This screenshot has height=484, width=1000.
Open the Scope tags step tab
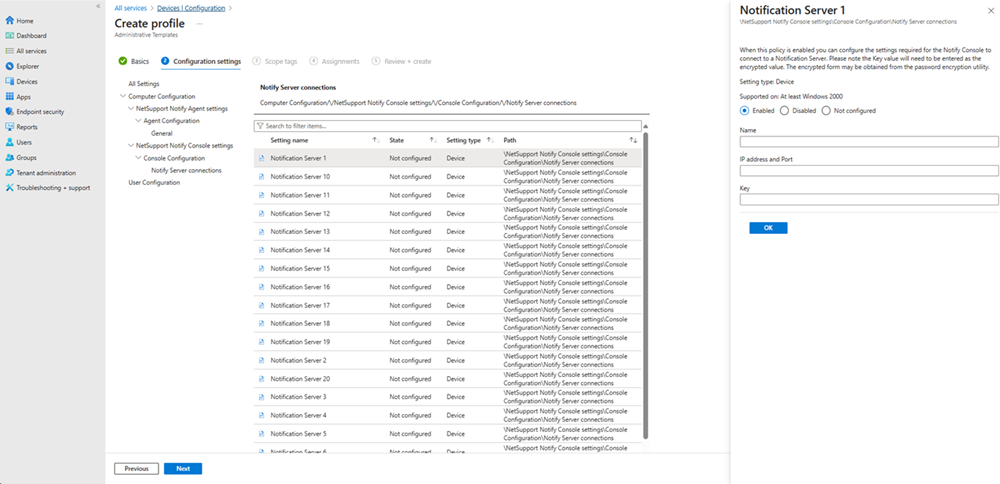(x=275, y=61)
